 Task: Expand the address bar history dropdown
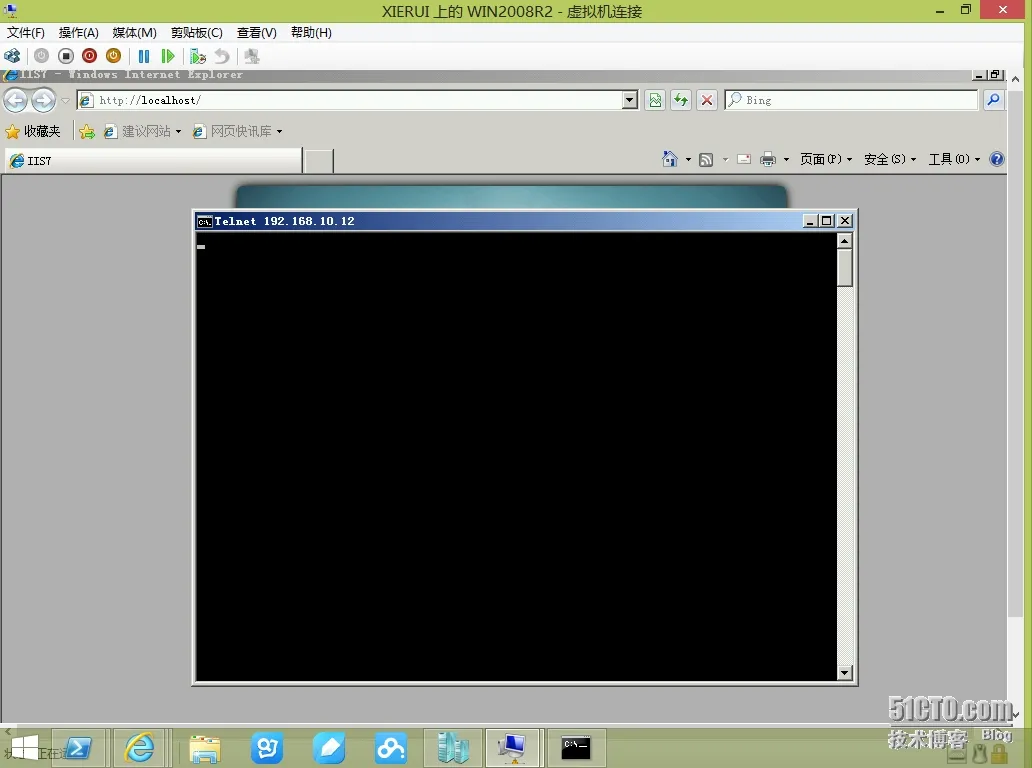click(630, 100)
